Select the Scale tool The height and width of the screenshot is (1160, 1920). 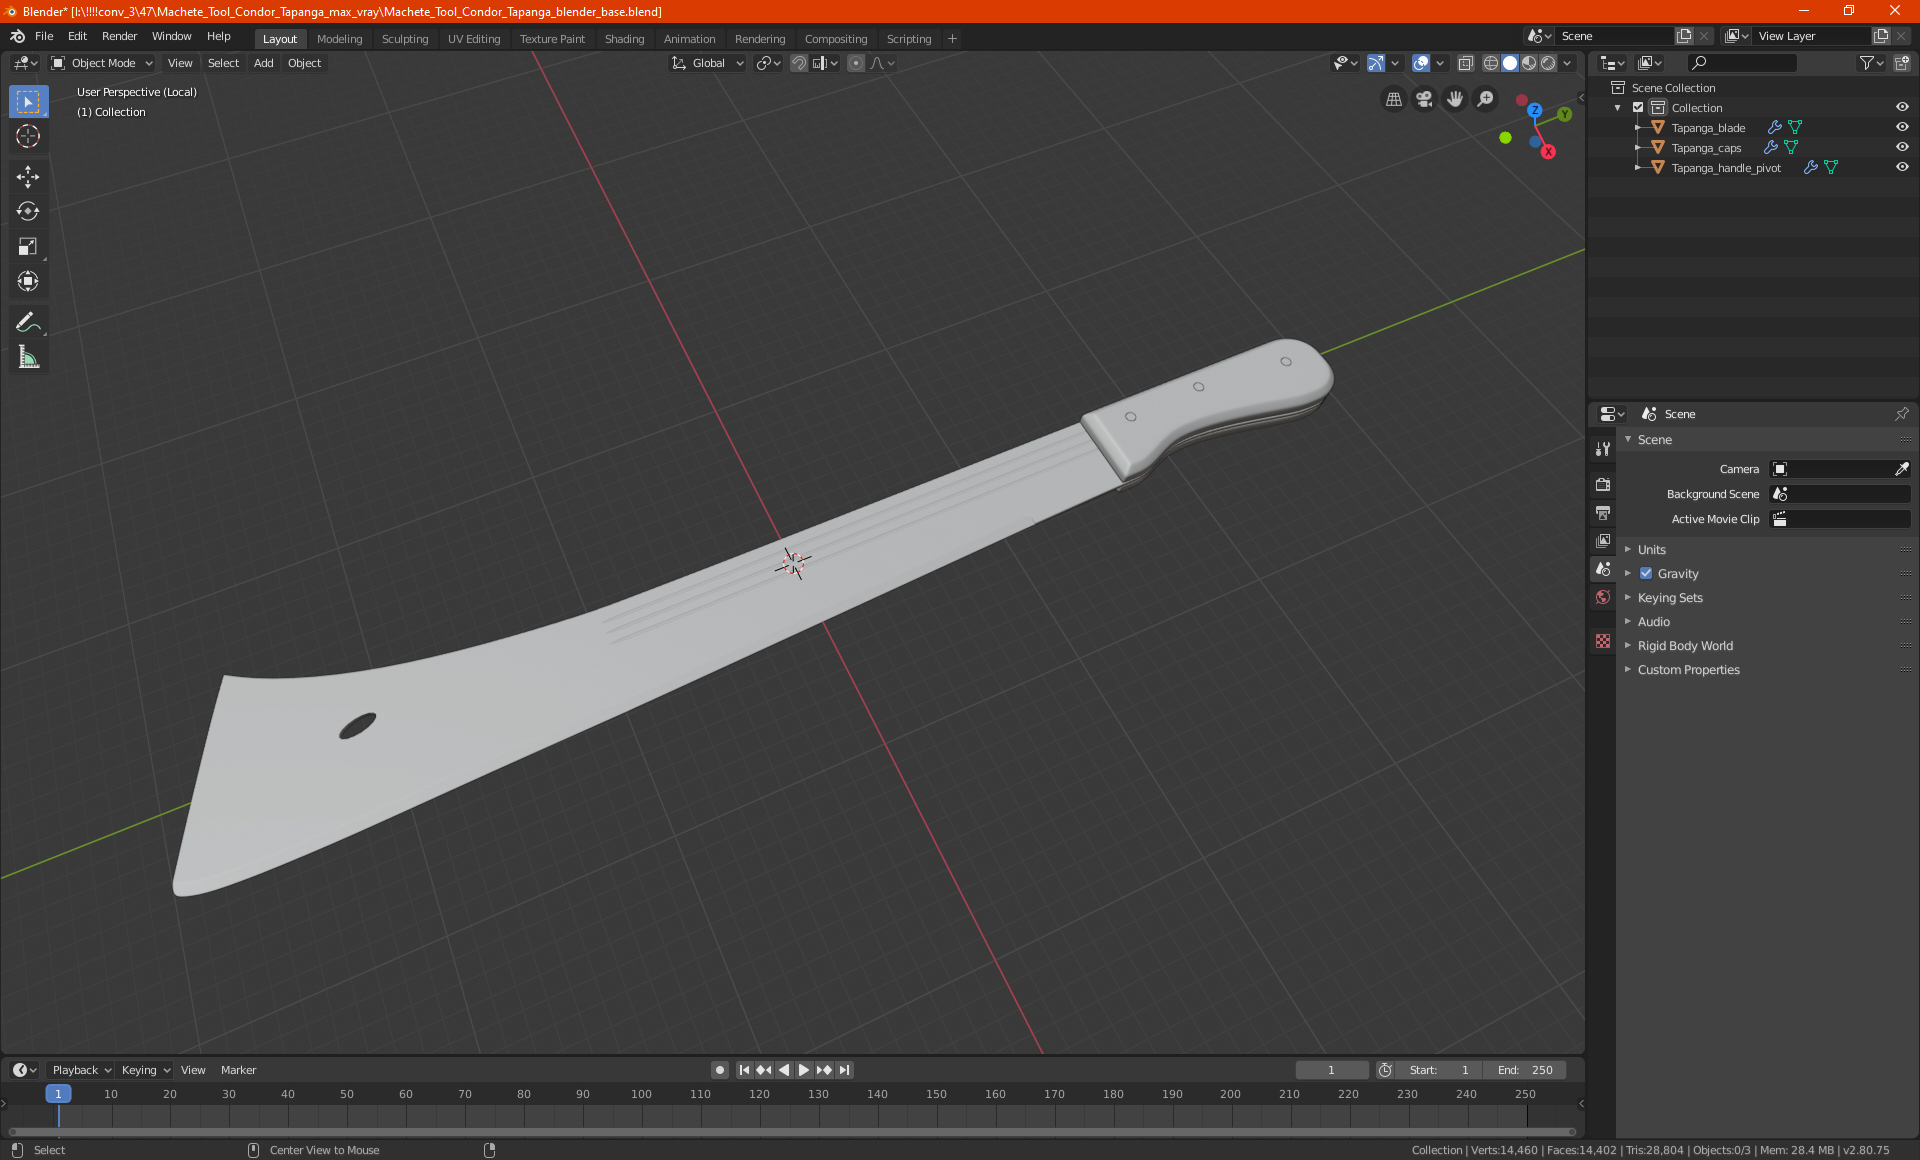[x=28, y=246]
